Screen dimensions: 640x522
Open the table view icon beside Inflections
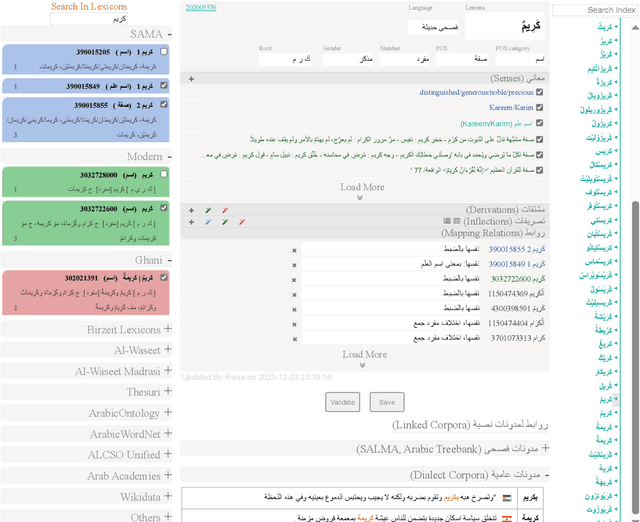tap(455, 221)
